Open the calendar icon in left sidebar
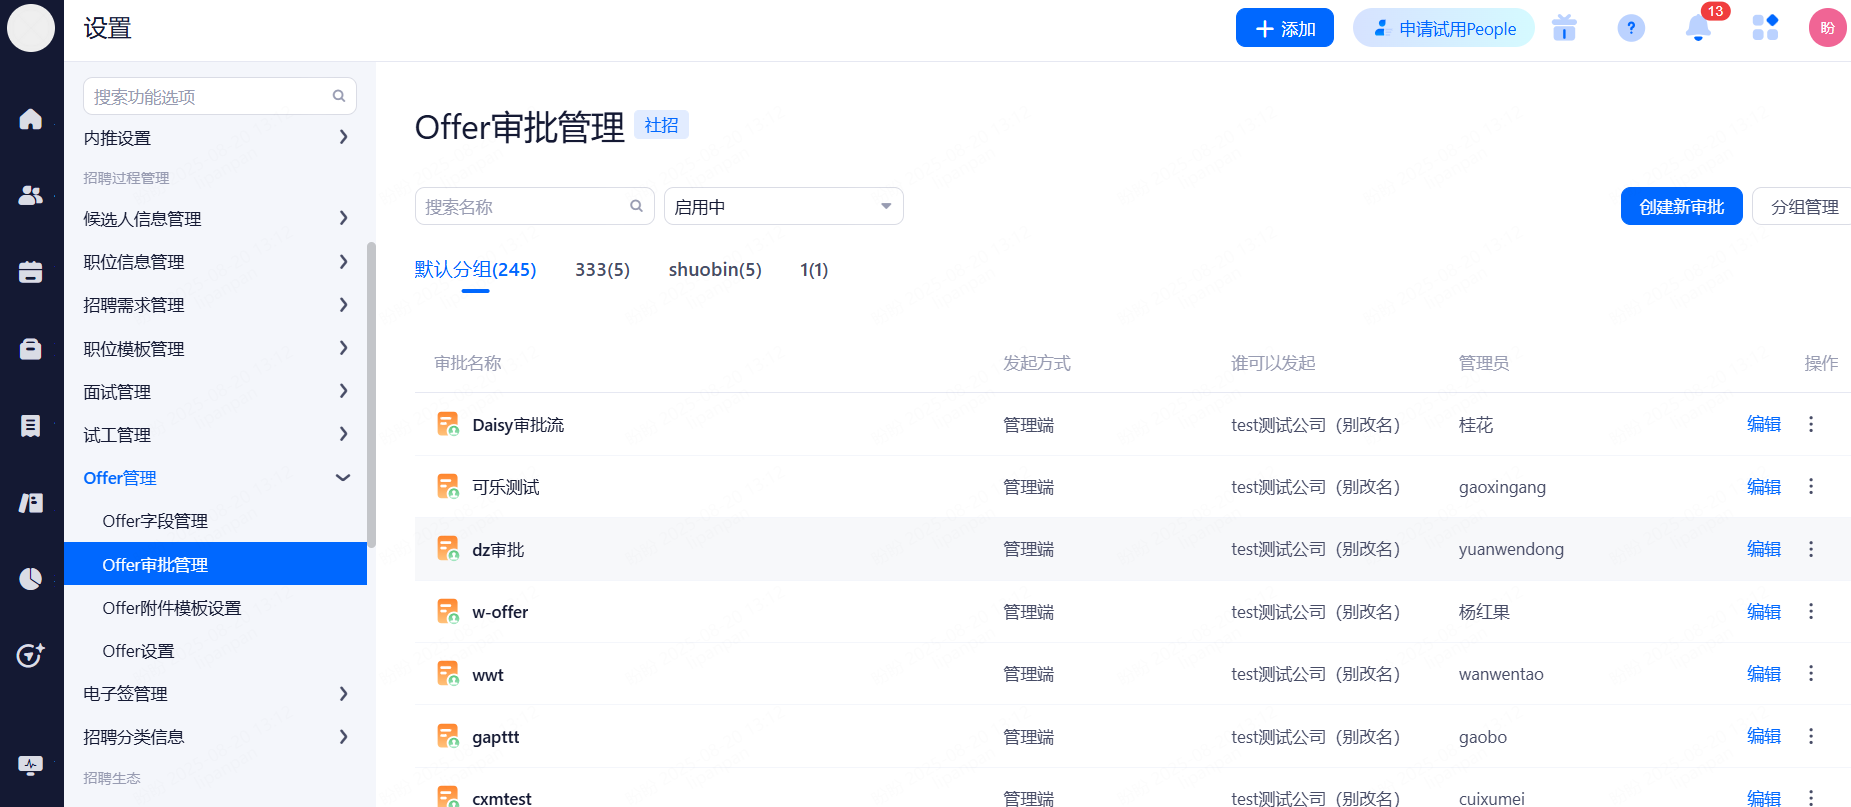The image size is (1851, 807). [x=31, y=272]
